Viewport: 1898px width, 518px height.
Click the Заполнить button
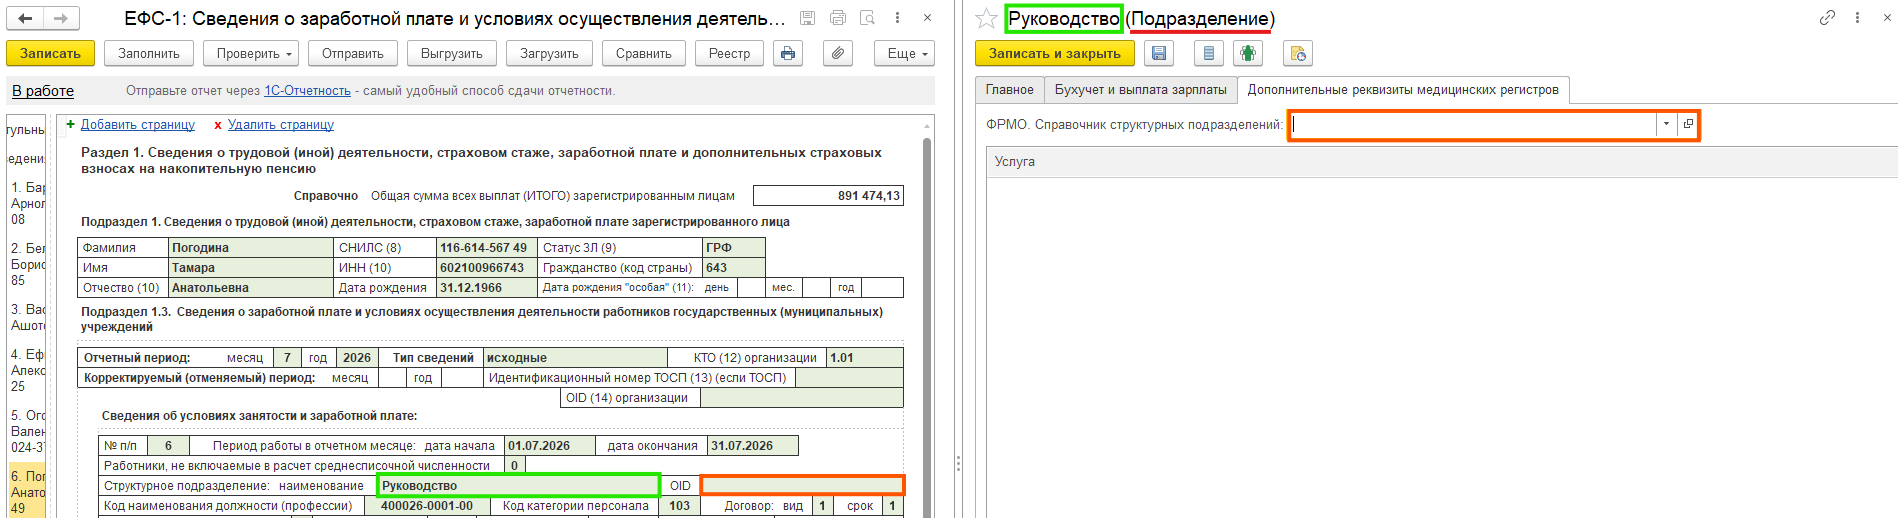(x=149, y=53)
